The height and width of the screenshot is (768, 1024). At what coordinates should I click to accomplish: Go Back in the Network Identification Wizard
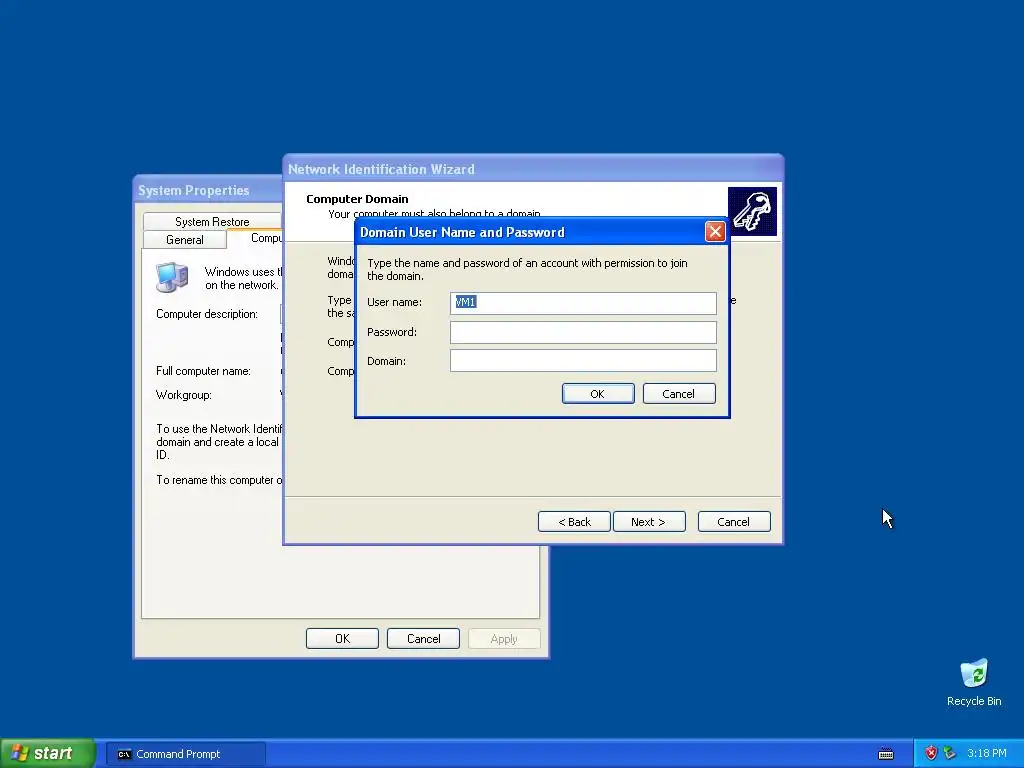(x=574, y=522)
